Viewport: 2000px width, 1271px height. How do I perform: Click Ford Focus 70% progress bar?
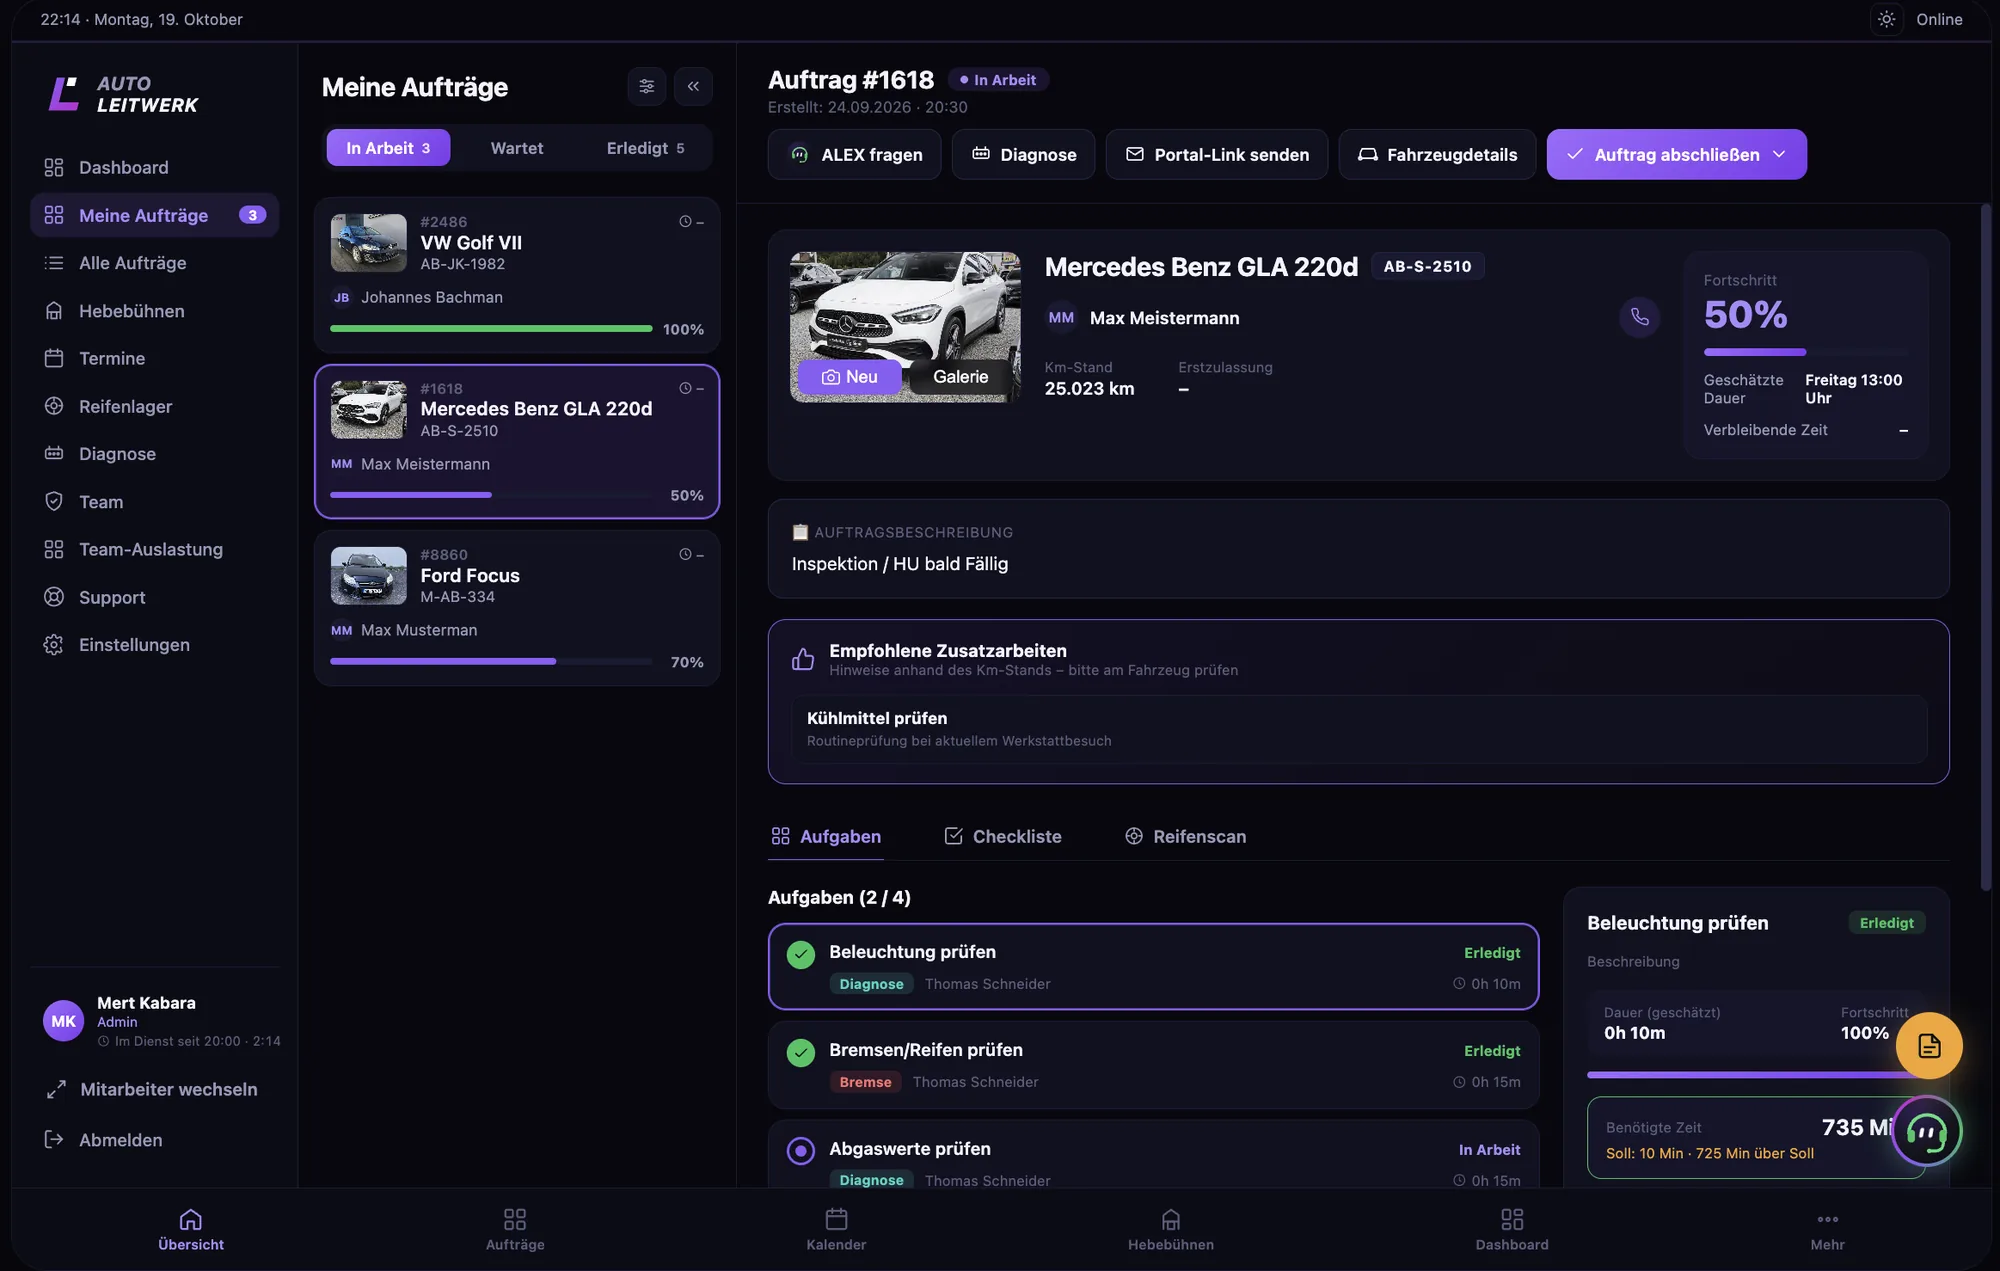point(491,661)
